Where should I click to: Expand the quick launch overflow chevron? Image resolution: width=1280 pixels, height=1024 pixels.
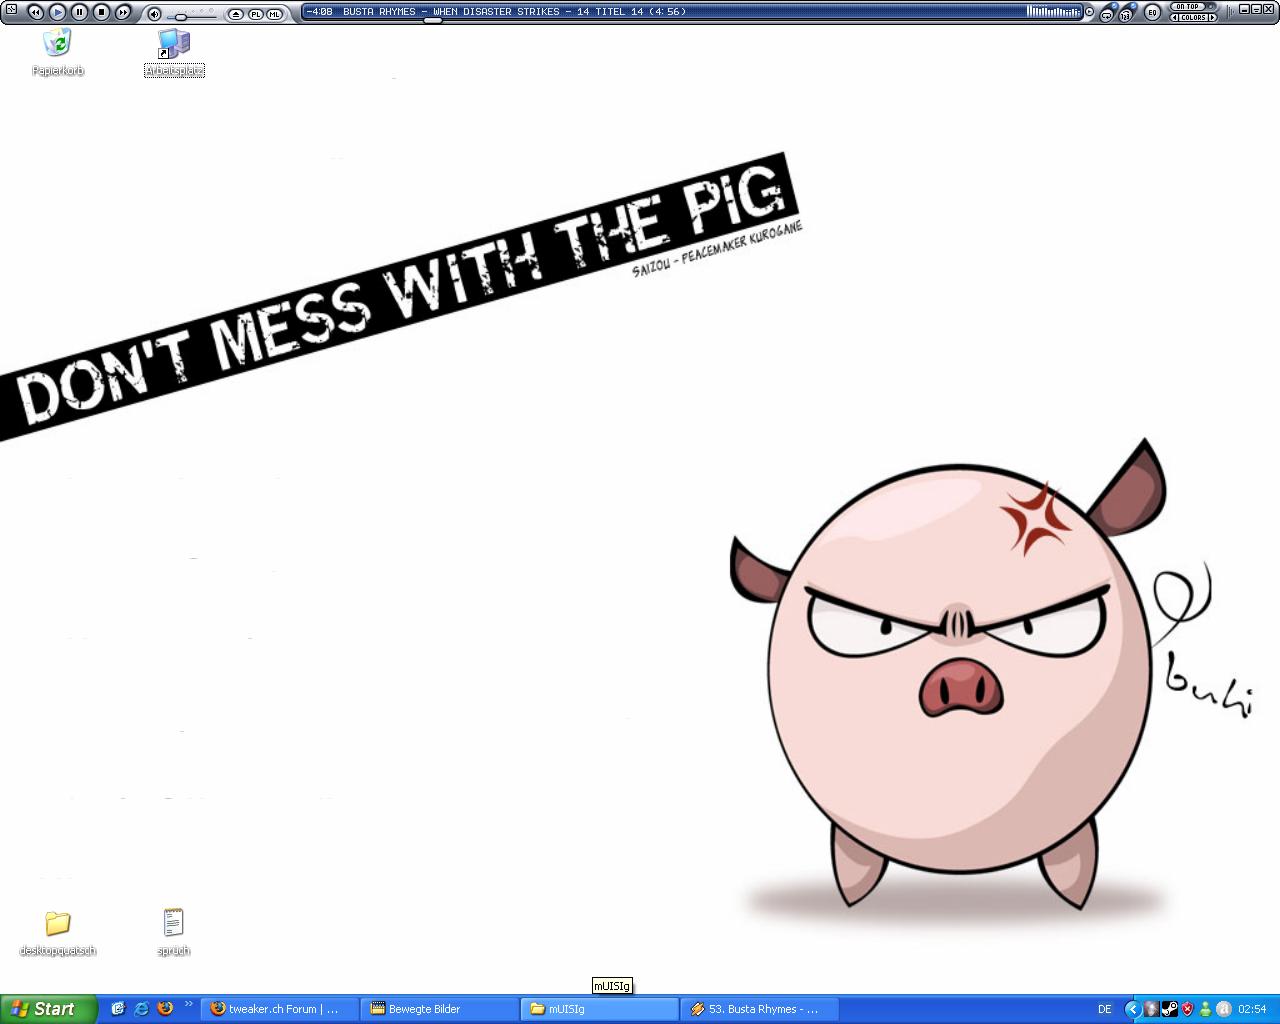point(188,1004)
